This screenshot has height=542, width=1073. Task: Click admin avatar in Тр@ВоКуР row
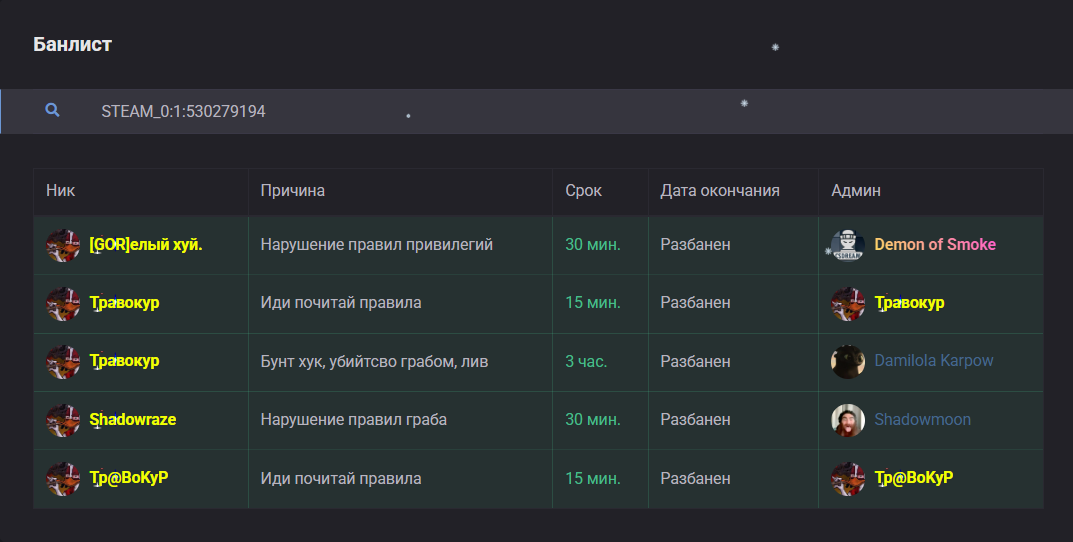click(x=848, y=478)
